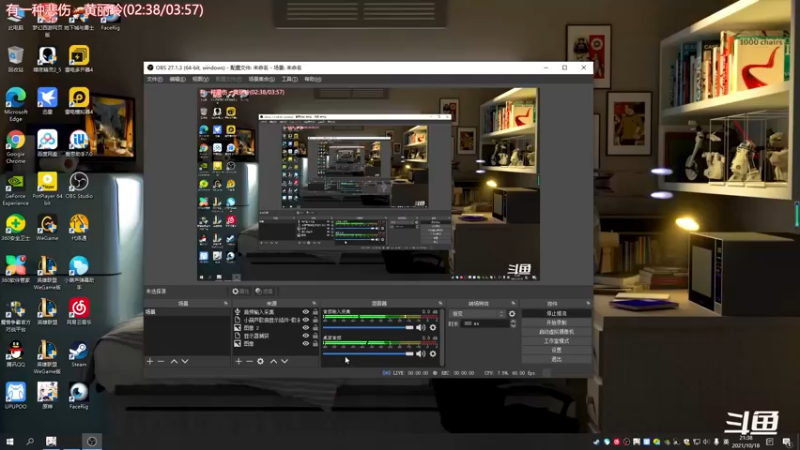Screen dimensions: 800x450
Task: Click the 工作室模式 studio mode button
Action: tap(556, 341)
